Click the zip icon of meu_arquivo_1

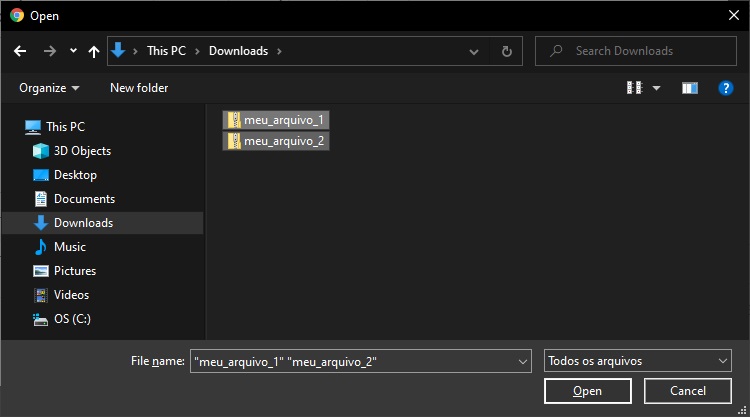(x=234, y=120)
